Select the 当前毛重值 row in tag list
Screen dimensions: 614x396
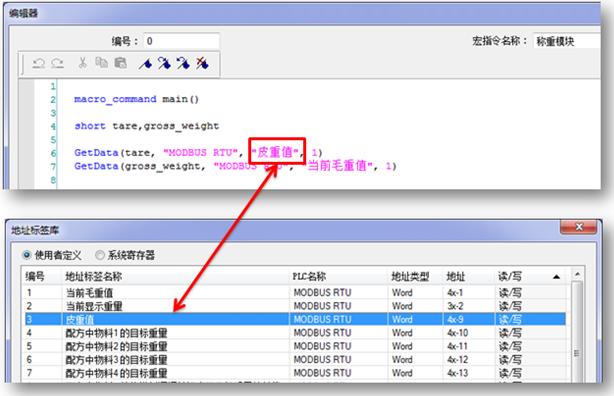tap(295, 293)
